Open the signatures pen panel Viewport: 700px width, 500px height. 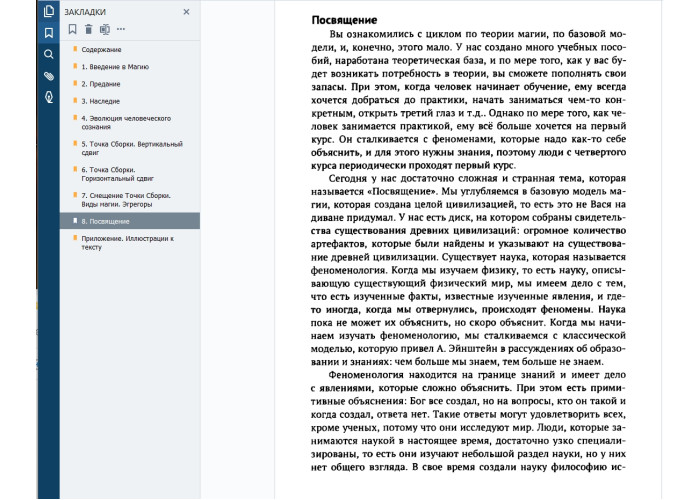(48, 97)
